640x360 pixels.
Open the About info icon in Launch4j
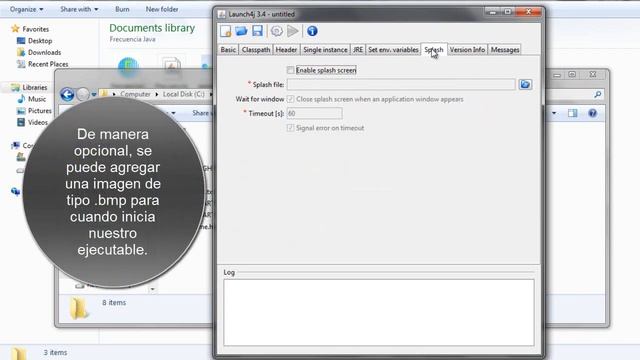(x=312, y=31)
